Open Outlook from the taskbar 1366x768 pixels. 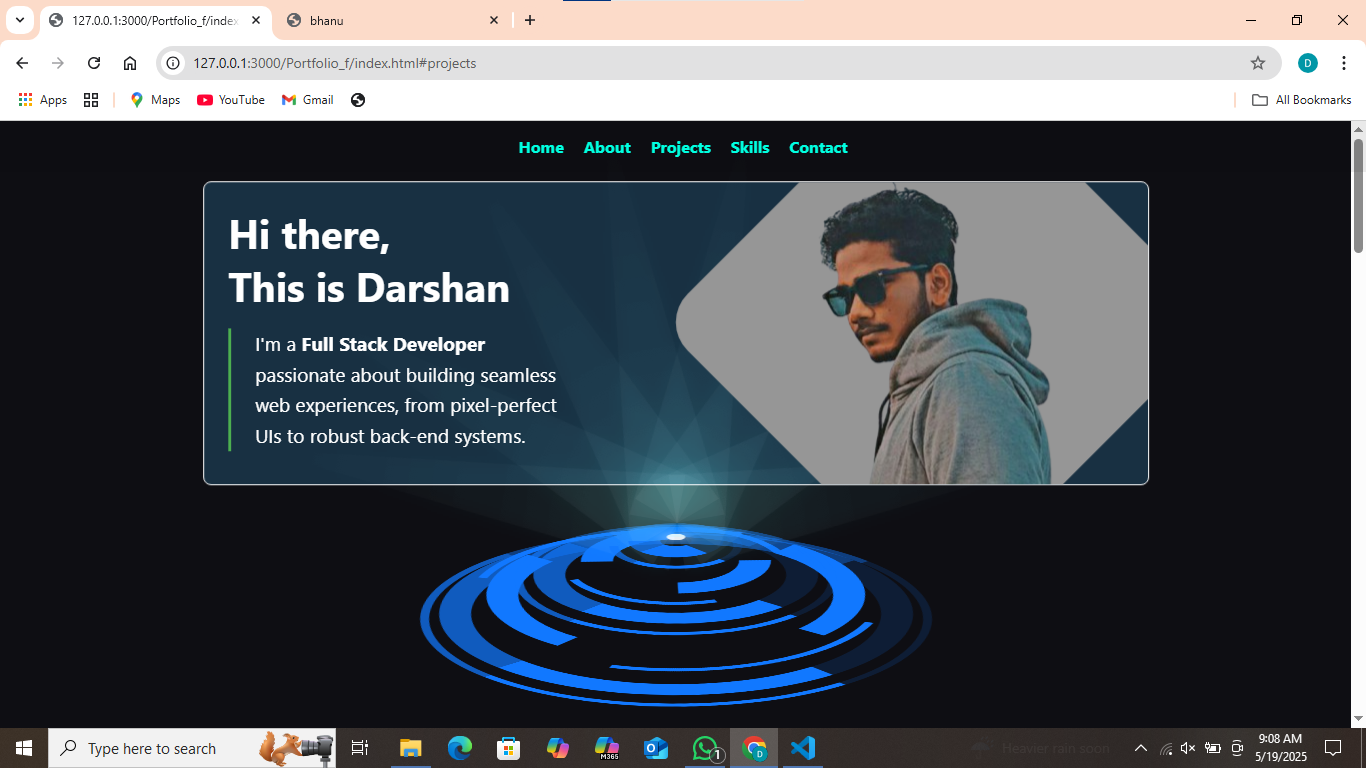pyautogui.click(x=656, y=748)
